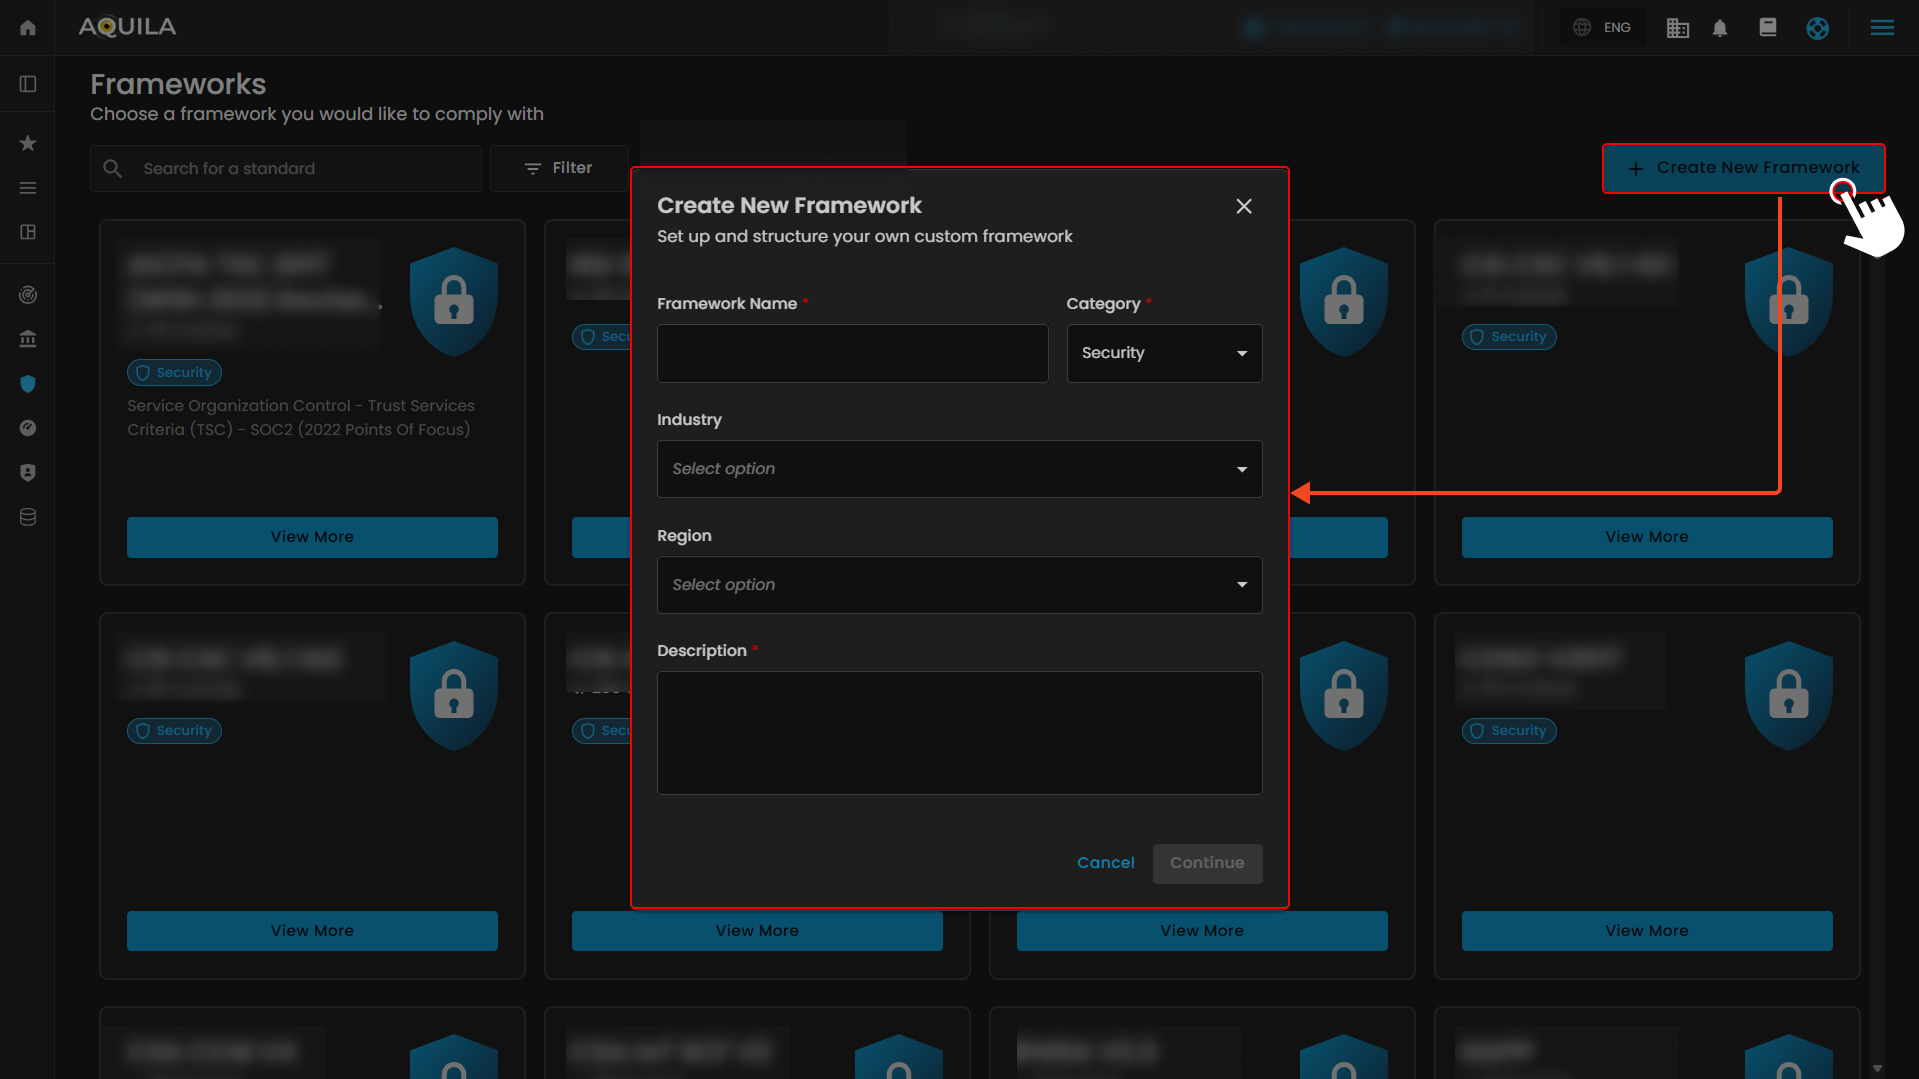
Task: Click the bank institution icon in sidebar
Action: coord(28,339)
